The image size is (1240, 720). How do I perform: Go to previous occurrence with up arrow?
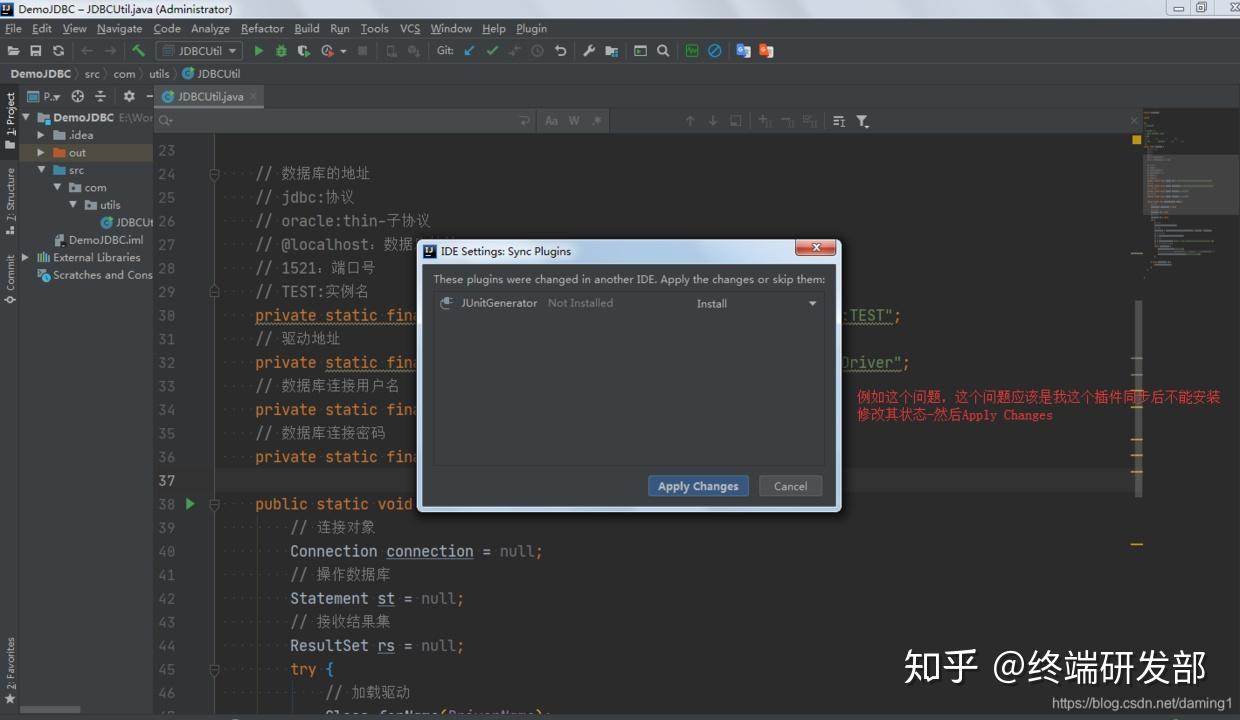[690, 121]
